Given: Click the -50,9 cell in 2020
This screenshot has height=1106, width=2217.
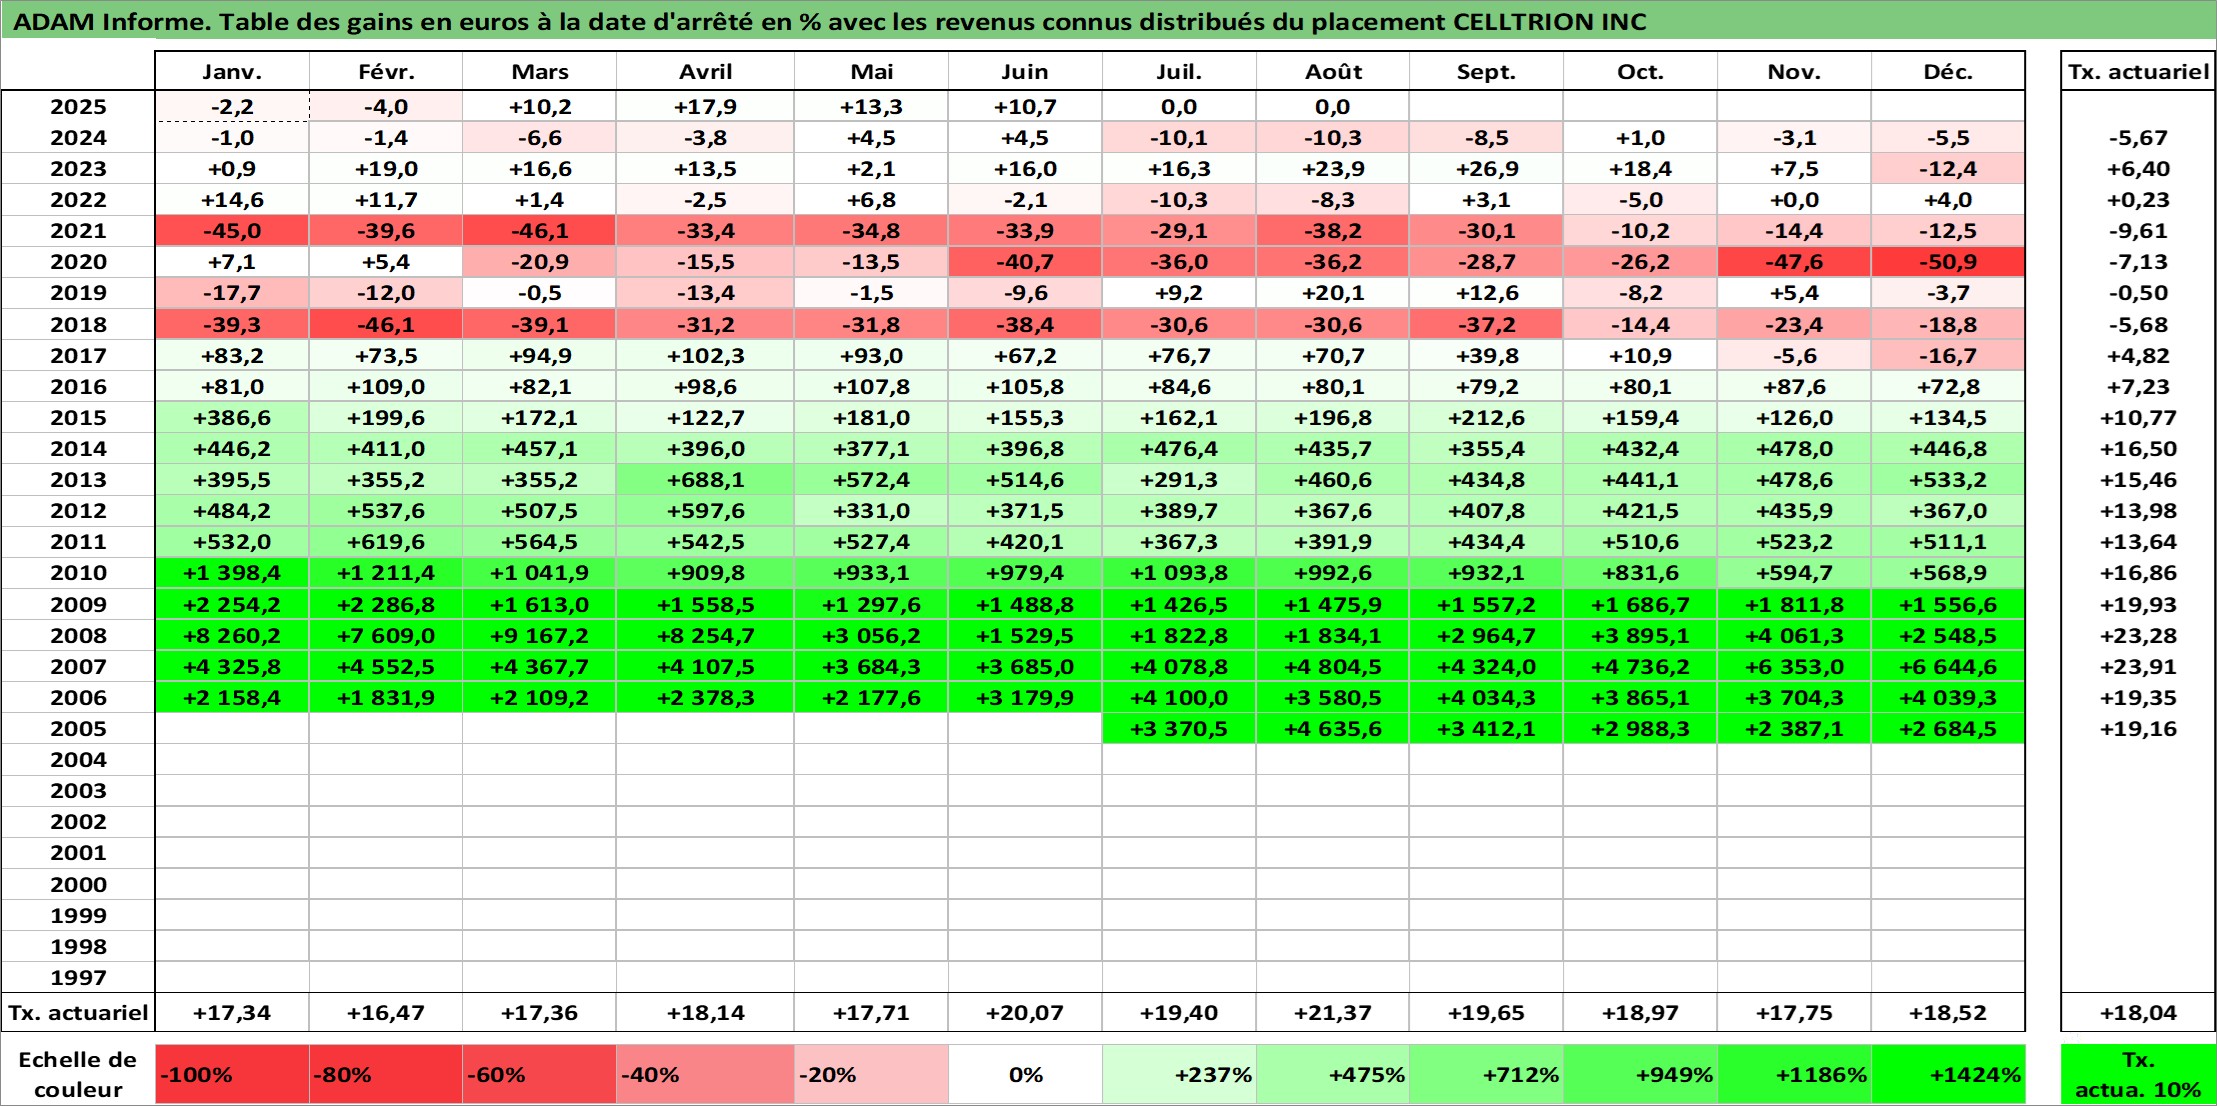Looking at the screenshot, I should pyautogui.click(x=1948, y=262).
